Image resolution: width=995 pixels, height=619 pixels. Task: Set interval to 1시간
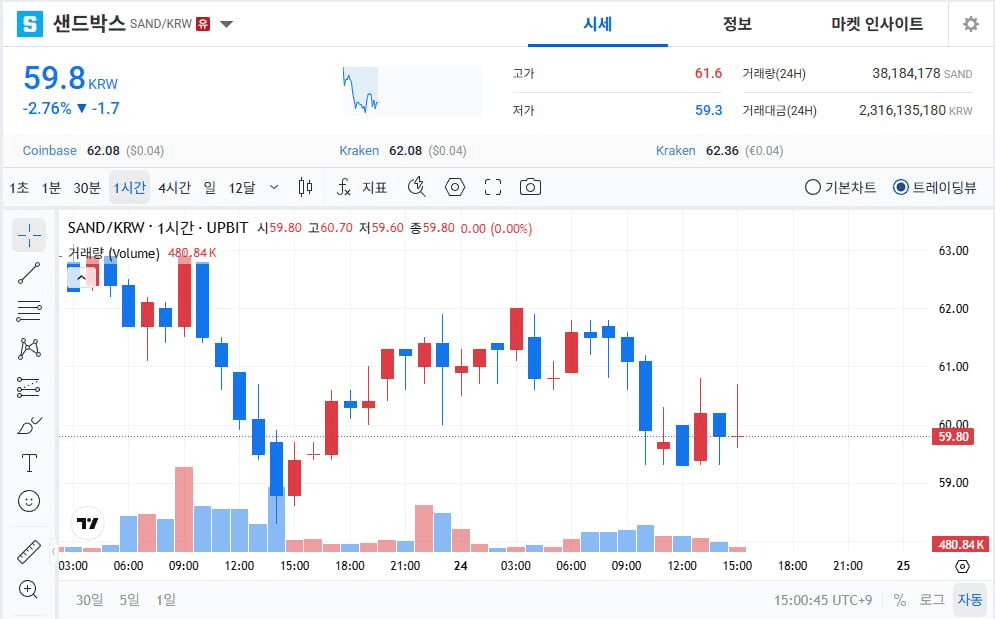129,187
